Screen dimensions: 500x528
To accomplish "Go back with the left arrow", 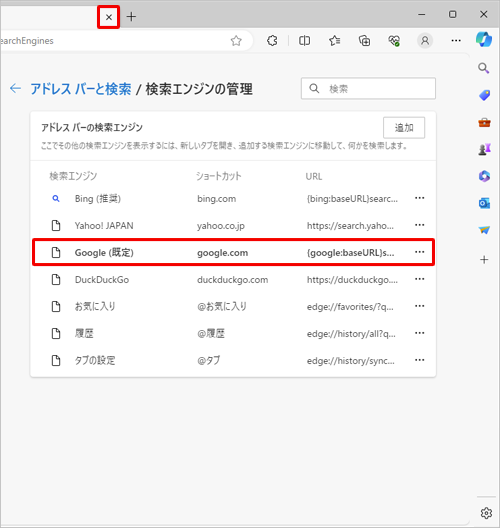I will pos(15,89).
